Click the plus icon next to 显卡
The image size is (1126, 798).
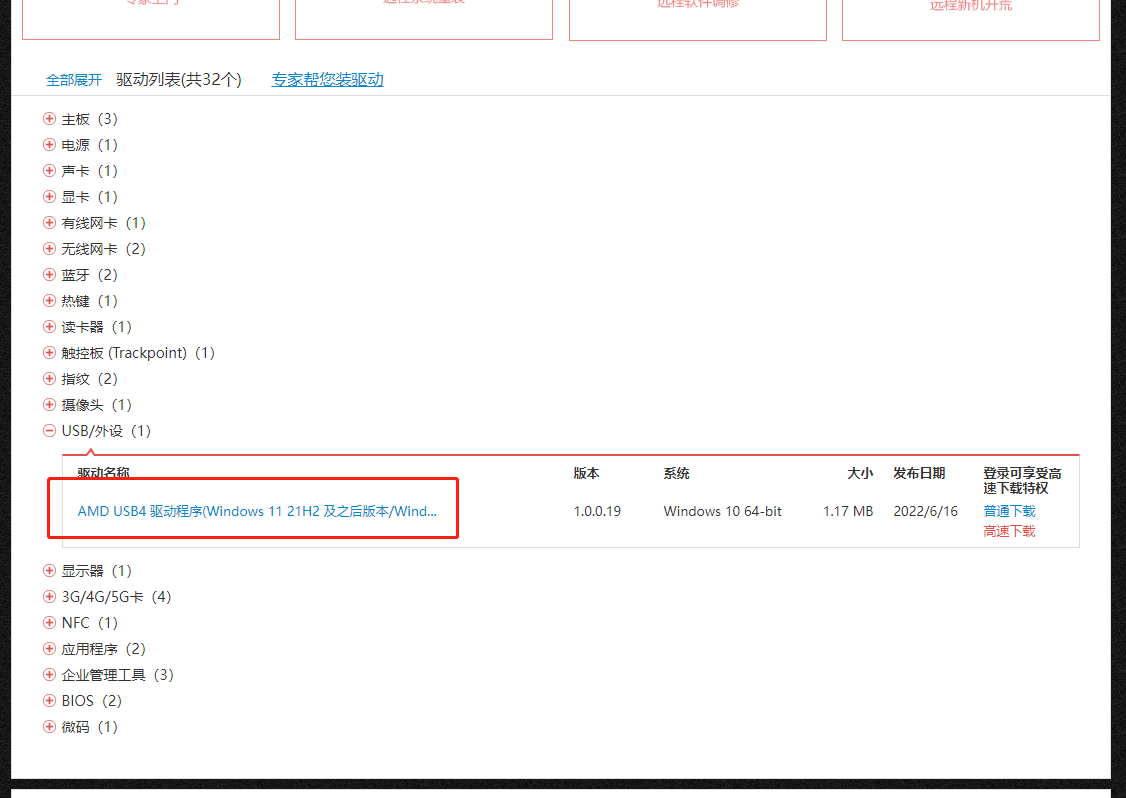49,196
